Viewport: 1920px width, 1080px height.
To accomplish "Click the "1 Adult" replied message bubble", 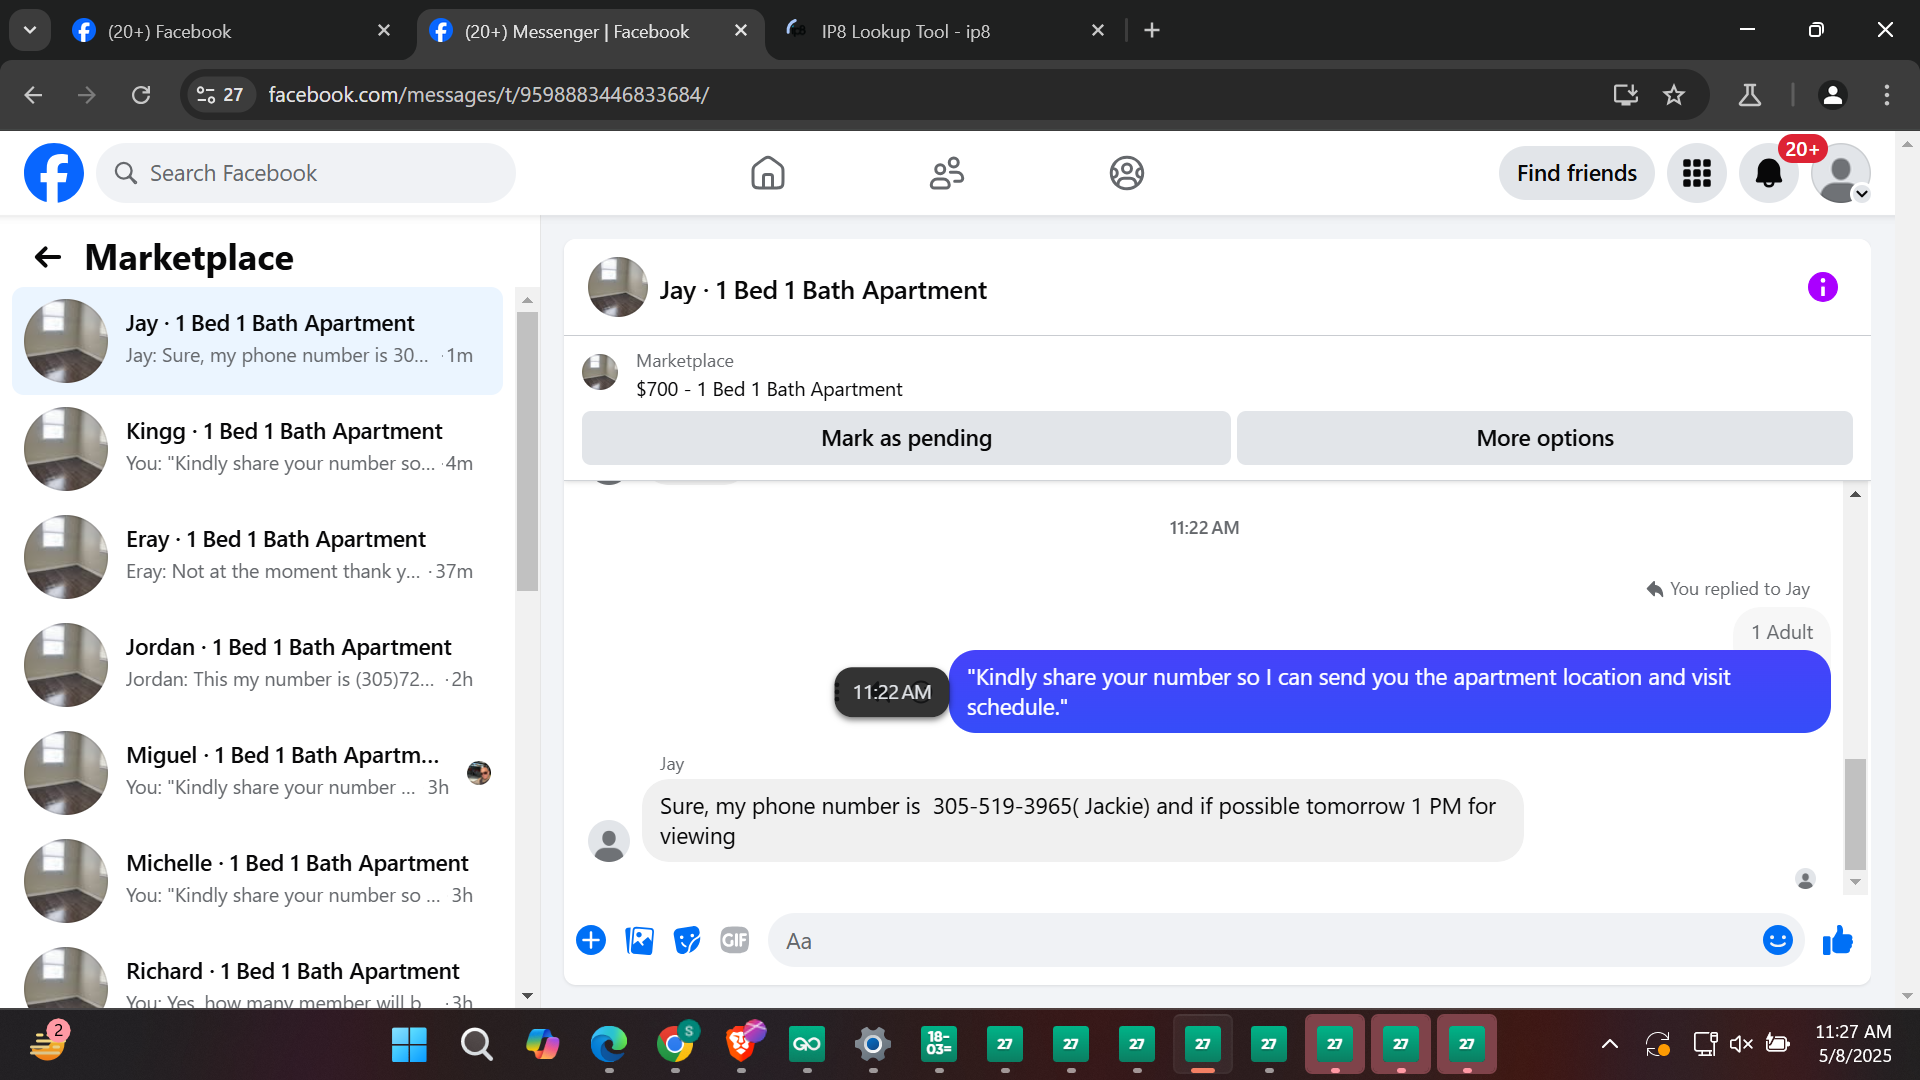I will (x=1781, y=632).
